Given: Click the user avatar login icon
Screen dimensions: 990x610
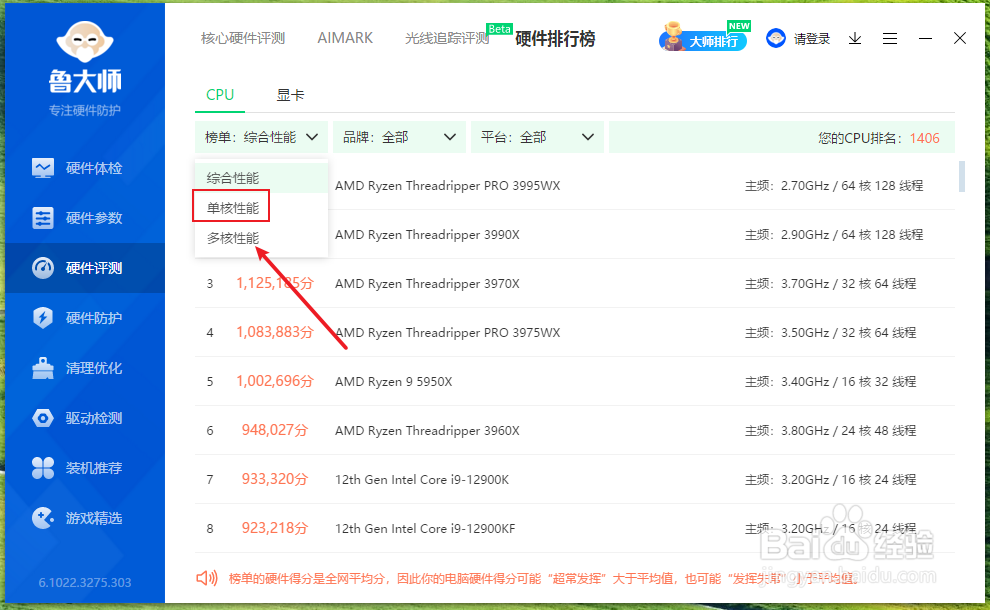Looking at the screenshot, I should click(775, 39).
